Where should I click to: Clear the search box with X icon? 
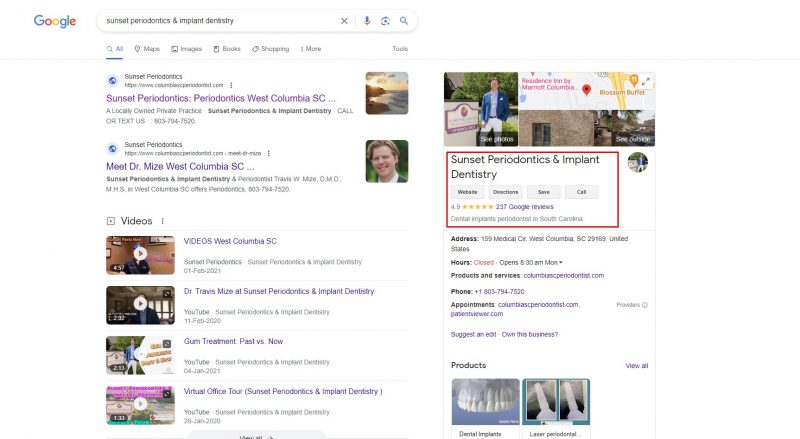pos(344,21)
